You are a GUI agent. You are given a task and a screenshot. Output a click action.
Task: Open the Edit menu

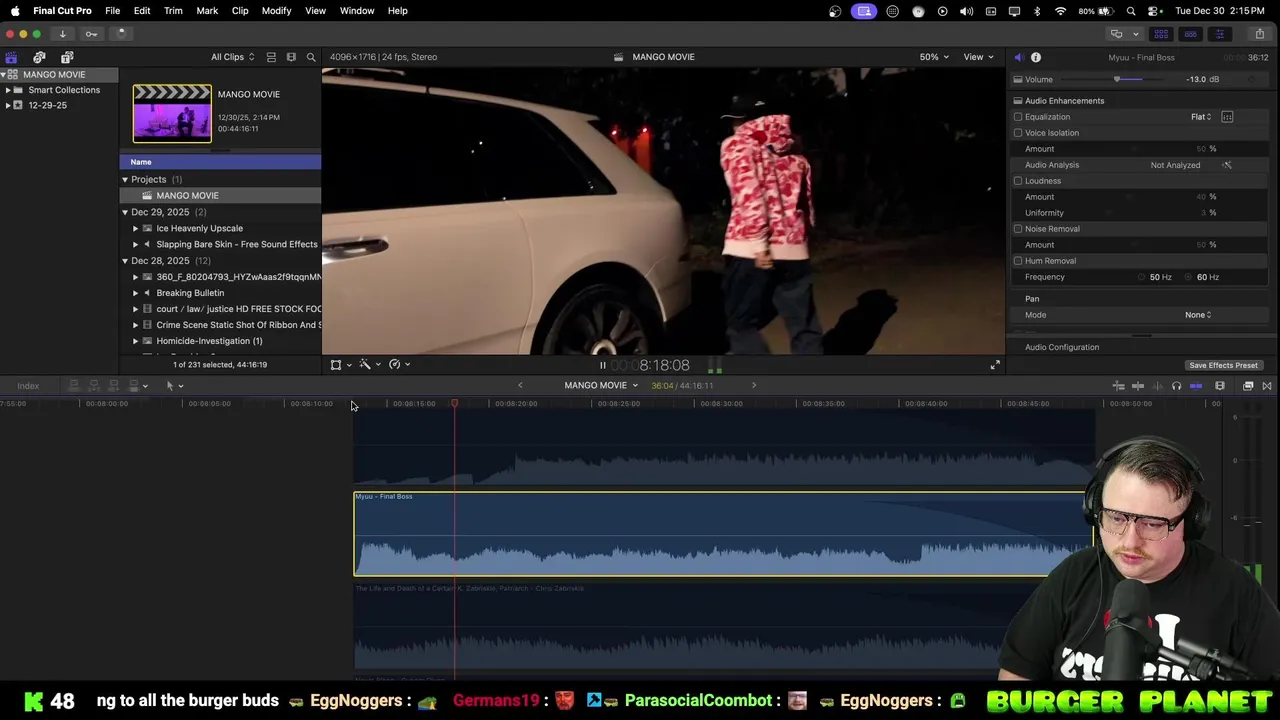pos(142,11)
